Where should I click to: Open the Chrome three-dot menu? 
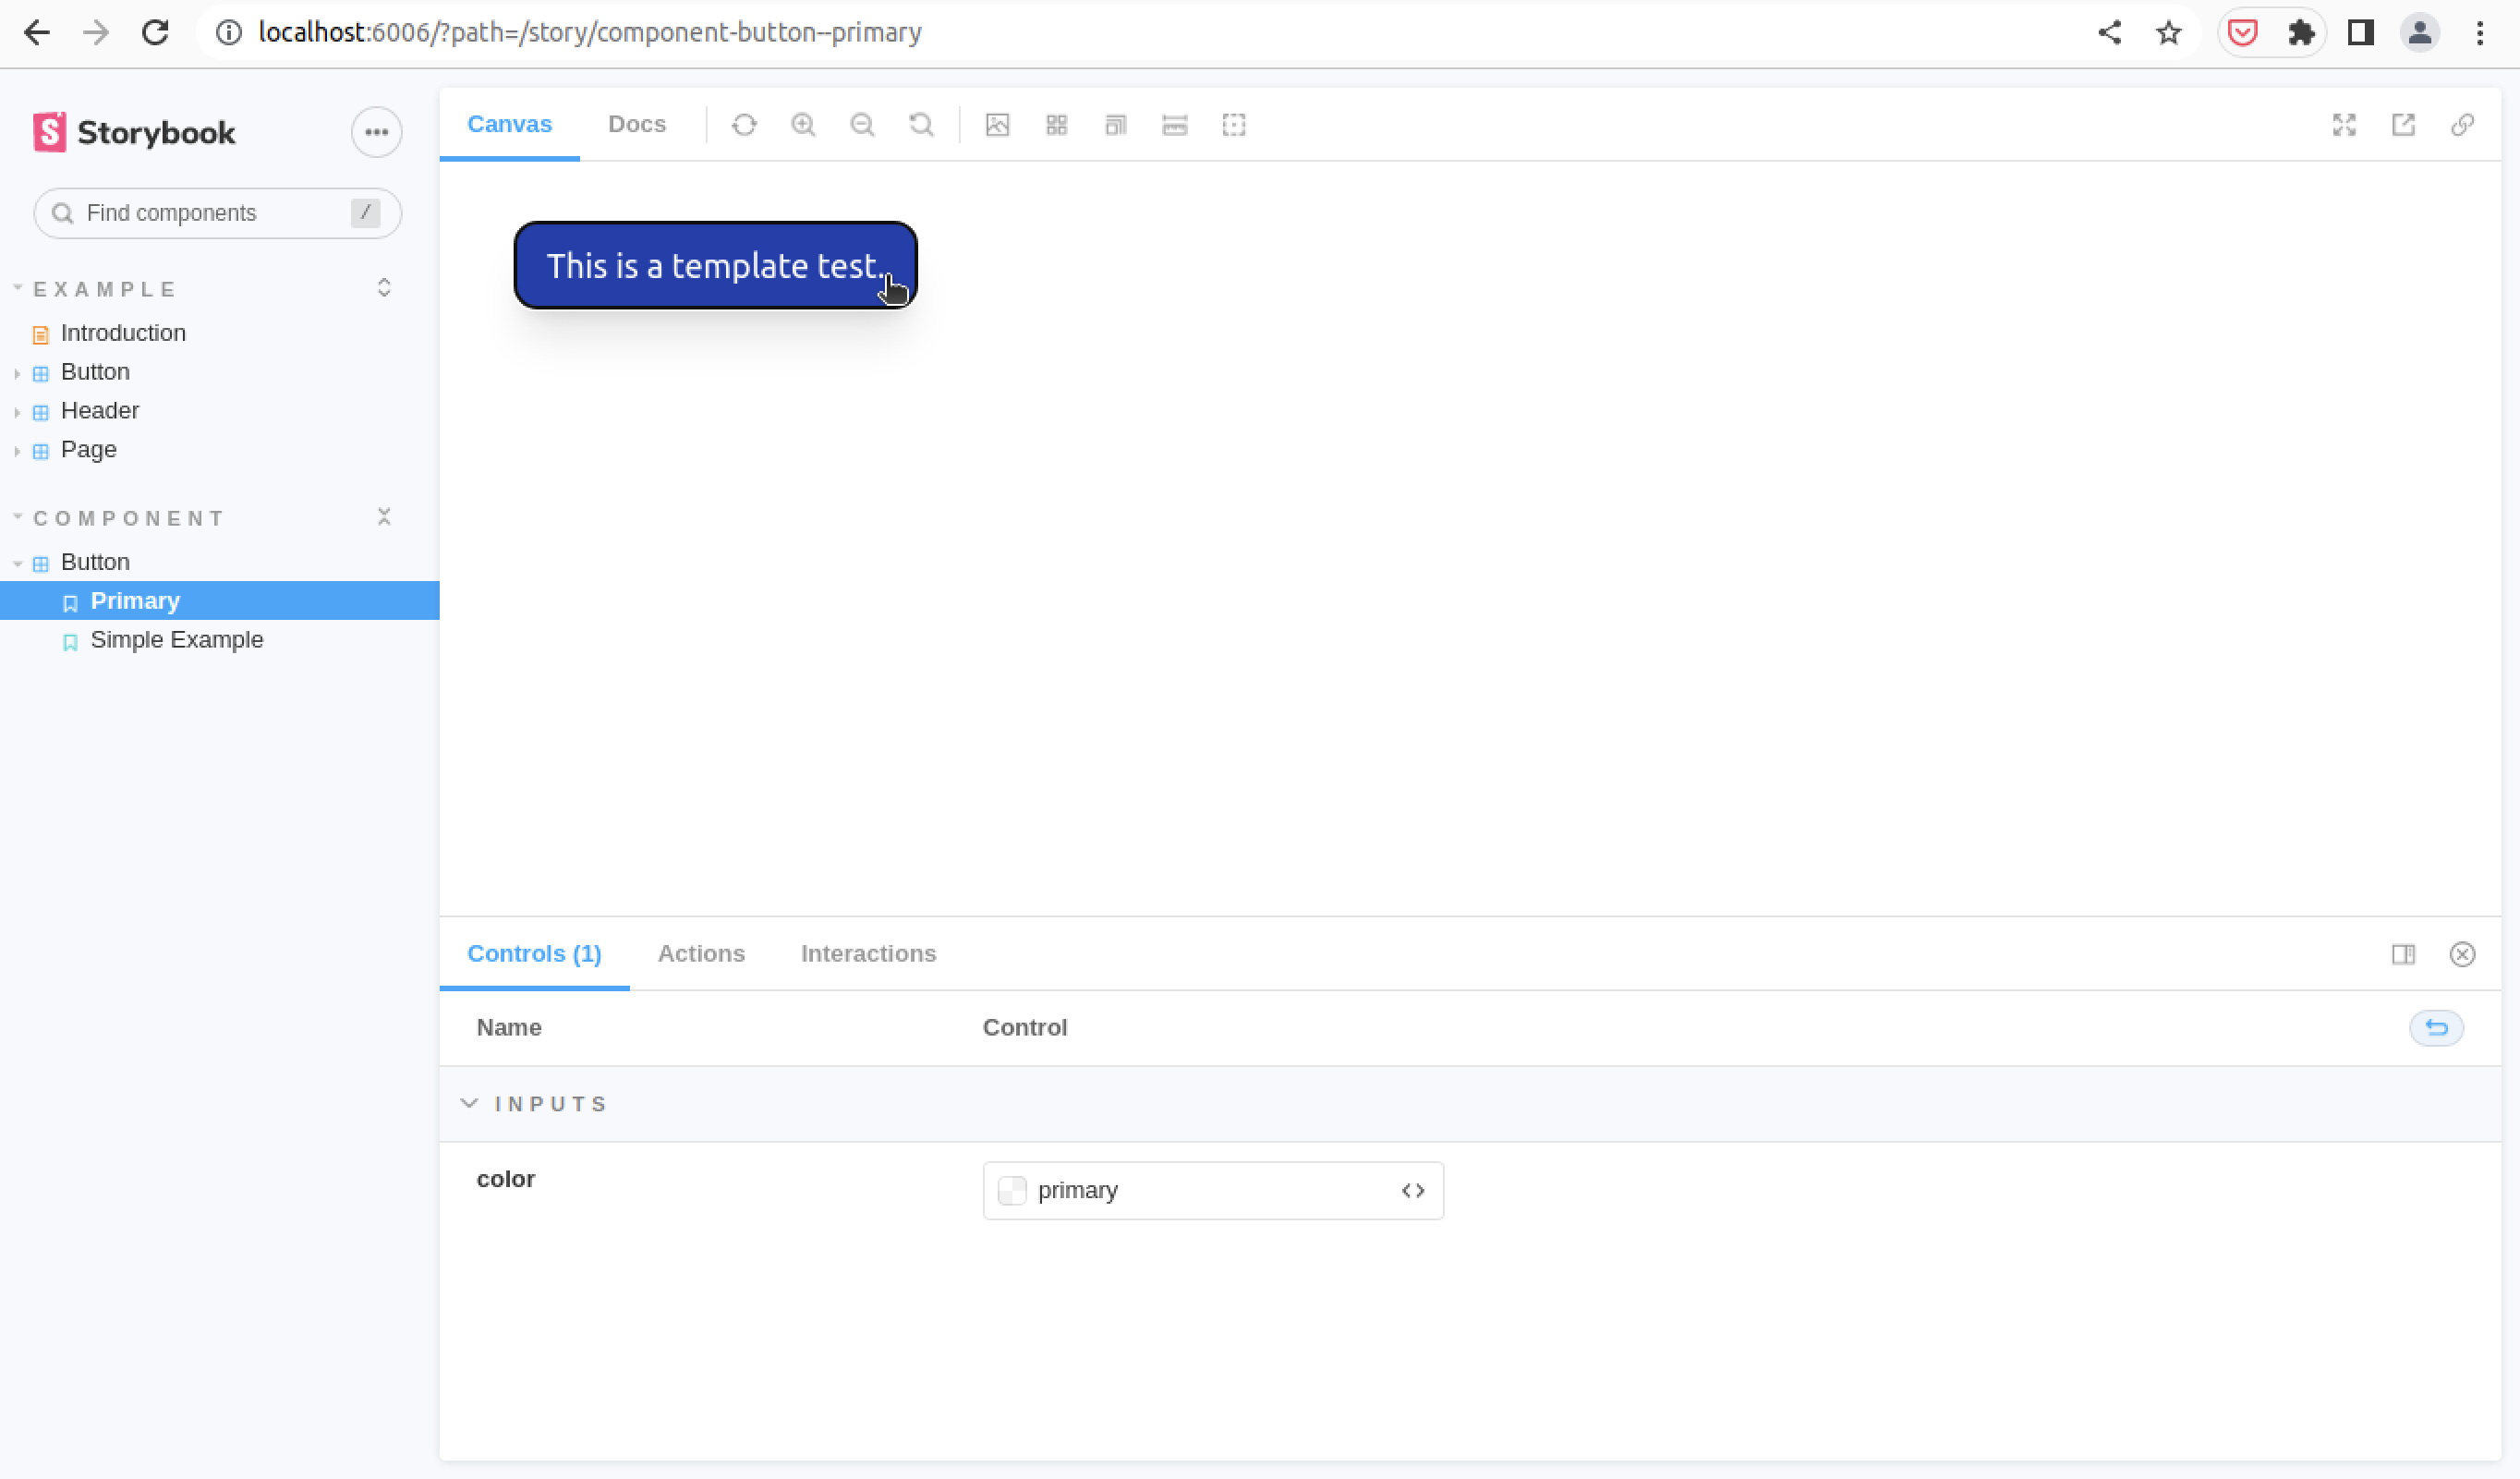pos(2480,33)
